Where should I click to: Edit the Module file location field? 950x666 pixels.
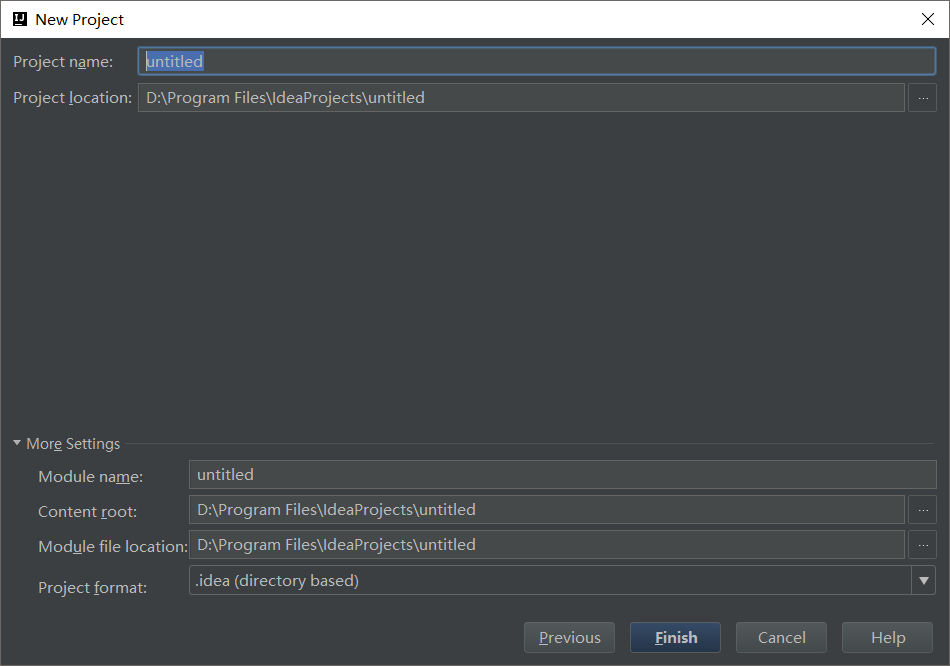[546, 545]
